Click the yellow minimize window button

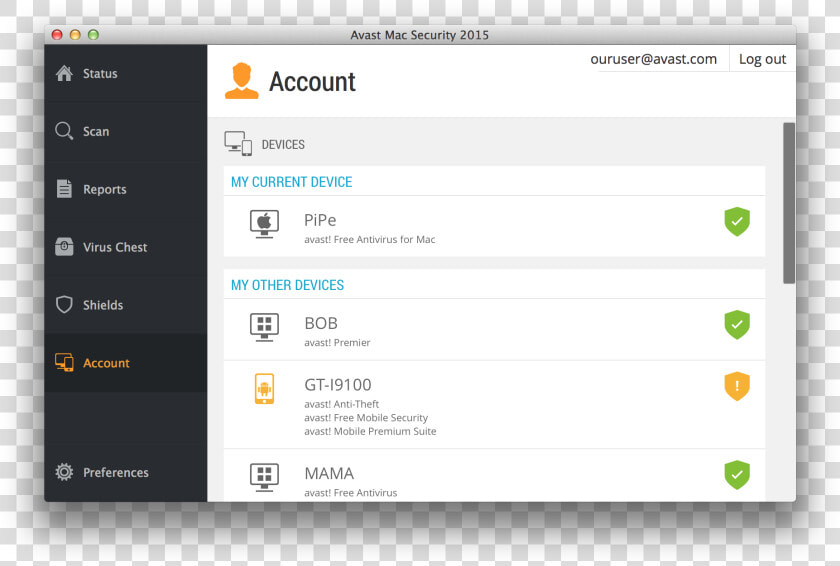pyautogui.click(x=75, y=35)
